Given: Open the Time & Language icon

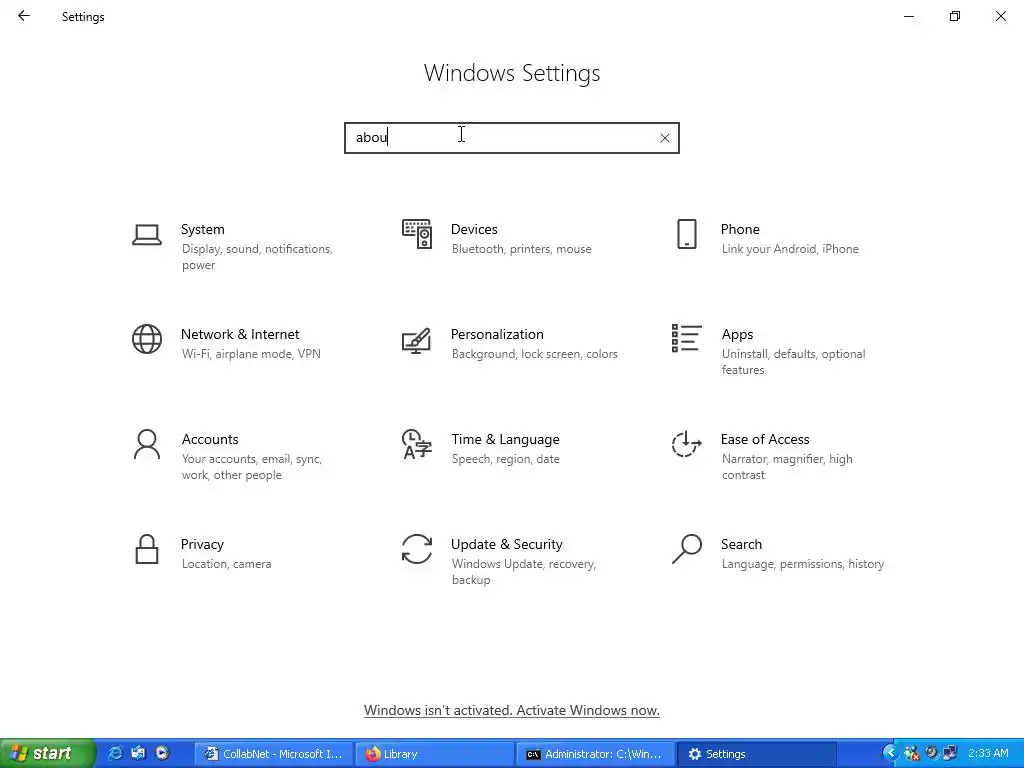Looking at the screenshot, I should click(417, 444).
